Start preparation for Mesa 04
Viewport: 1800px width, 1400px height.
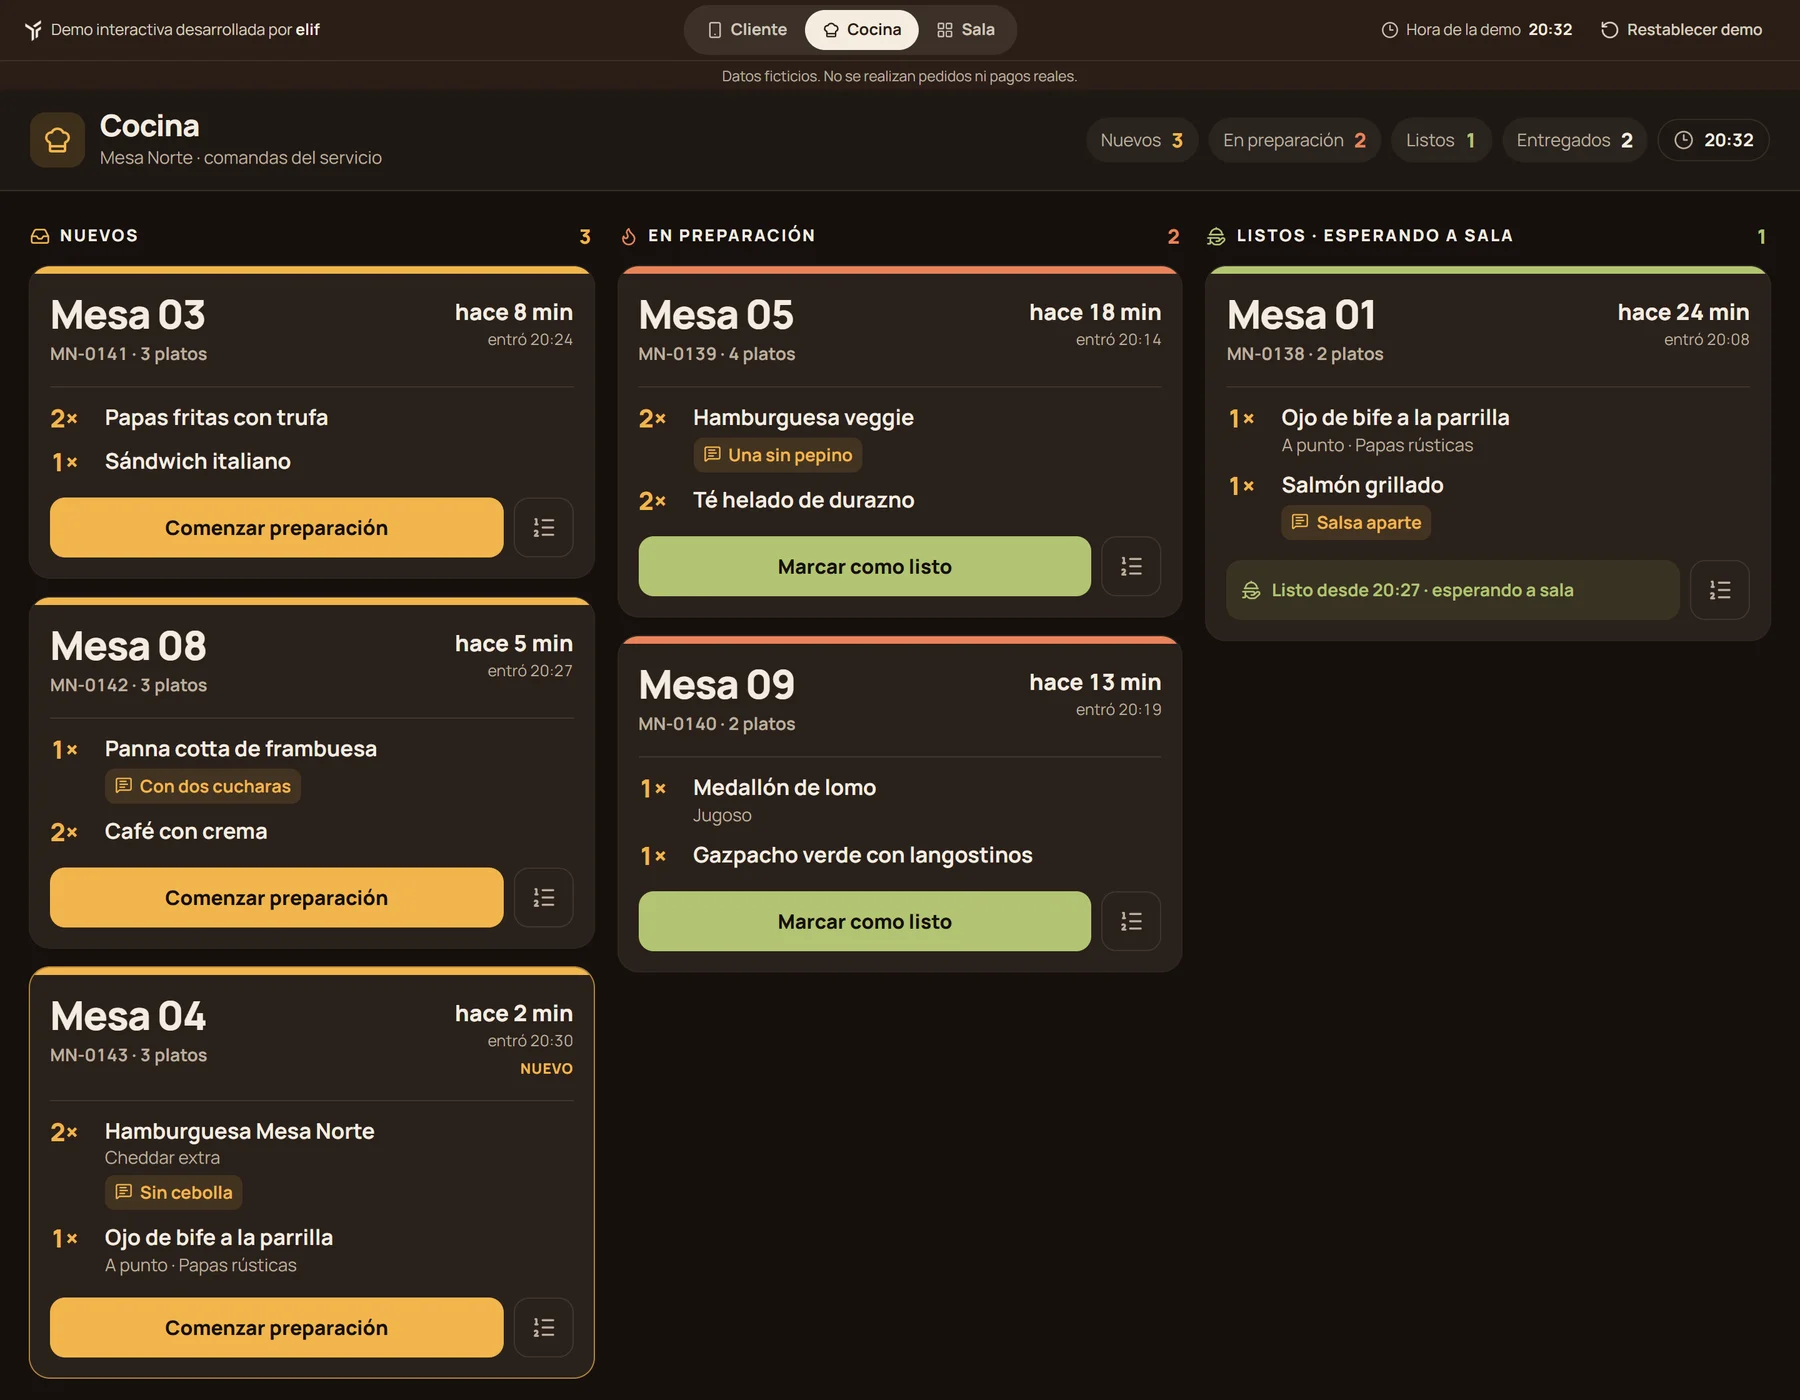coord(276,1327)
